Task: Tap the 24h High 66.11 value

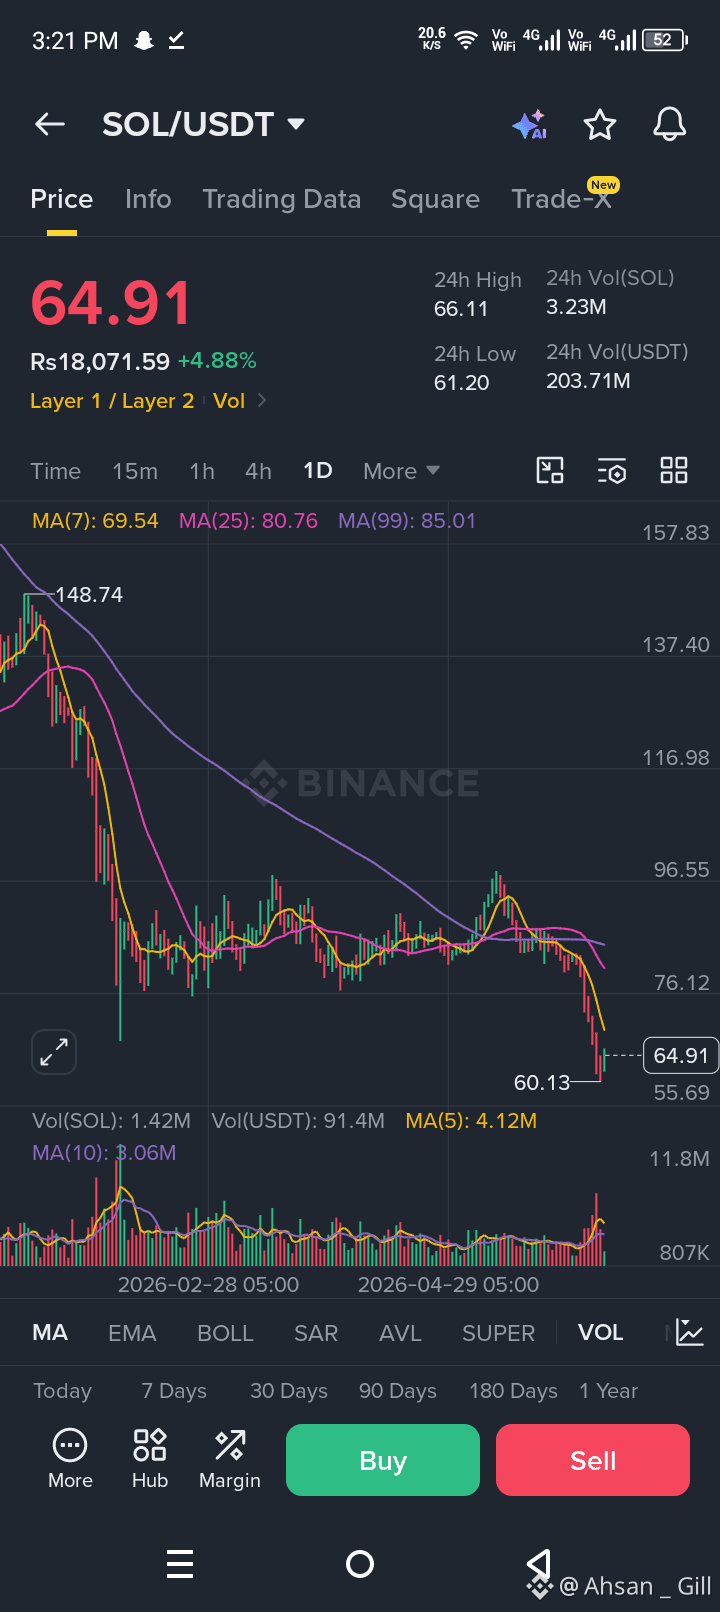Action: [x=461, y=309]
